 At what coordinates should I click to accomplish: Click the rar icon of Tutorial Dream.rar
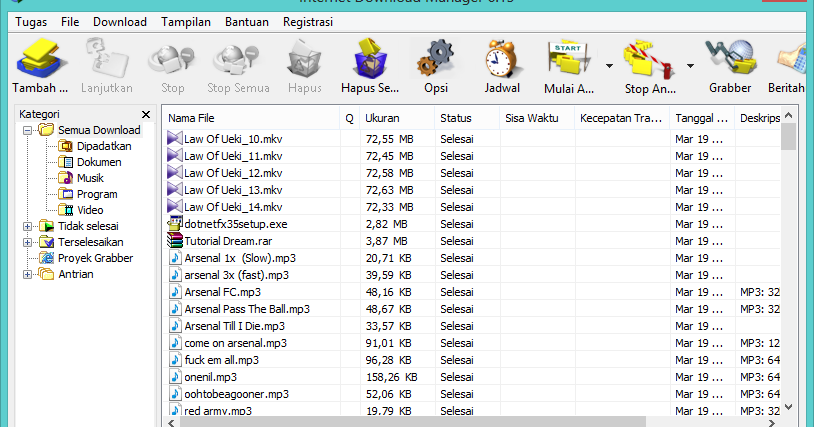pos(174,240)
